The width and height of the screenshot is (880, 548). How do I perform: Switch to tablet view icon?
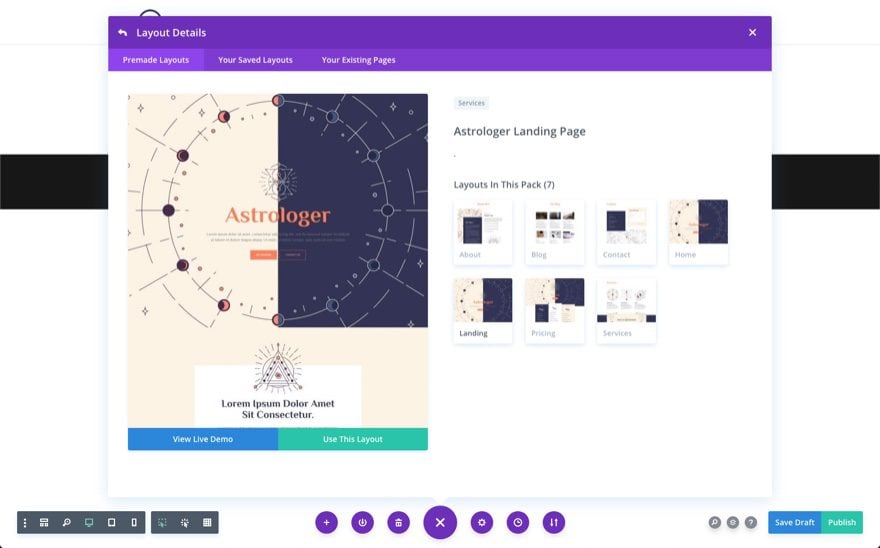(111, 522)
